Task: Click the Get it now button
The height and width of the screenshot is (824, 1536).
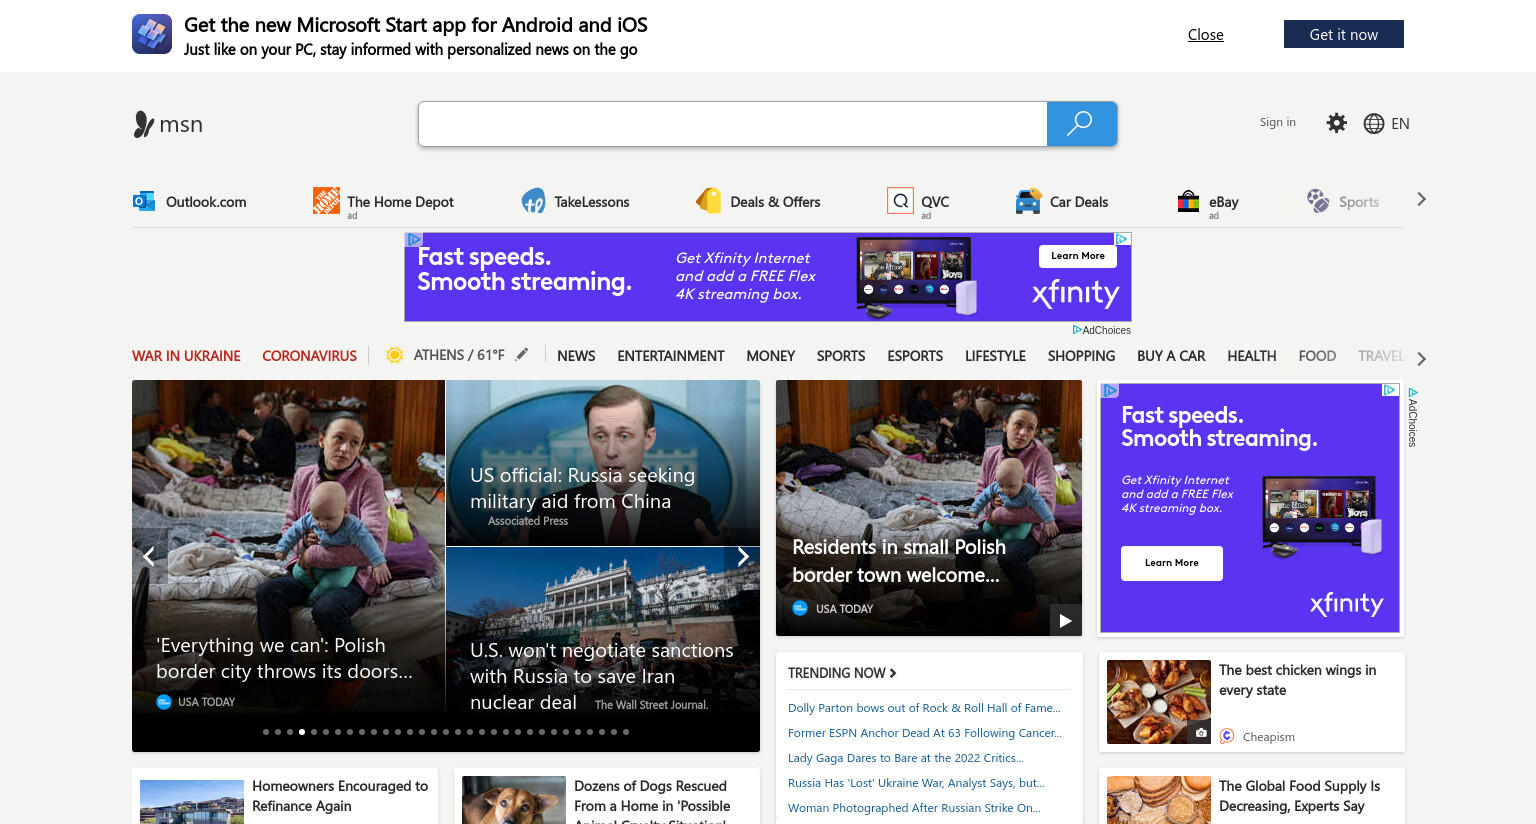Action: [x=1344, y=34]
